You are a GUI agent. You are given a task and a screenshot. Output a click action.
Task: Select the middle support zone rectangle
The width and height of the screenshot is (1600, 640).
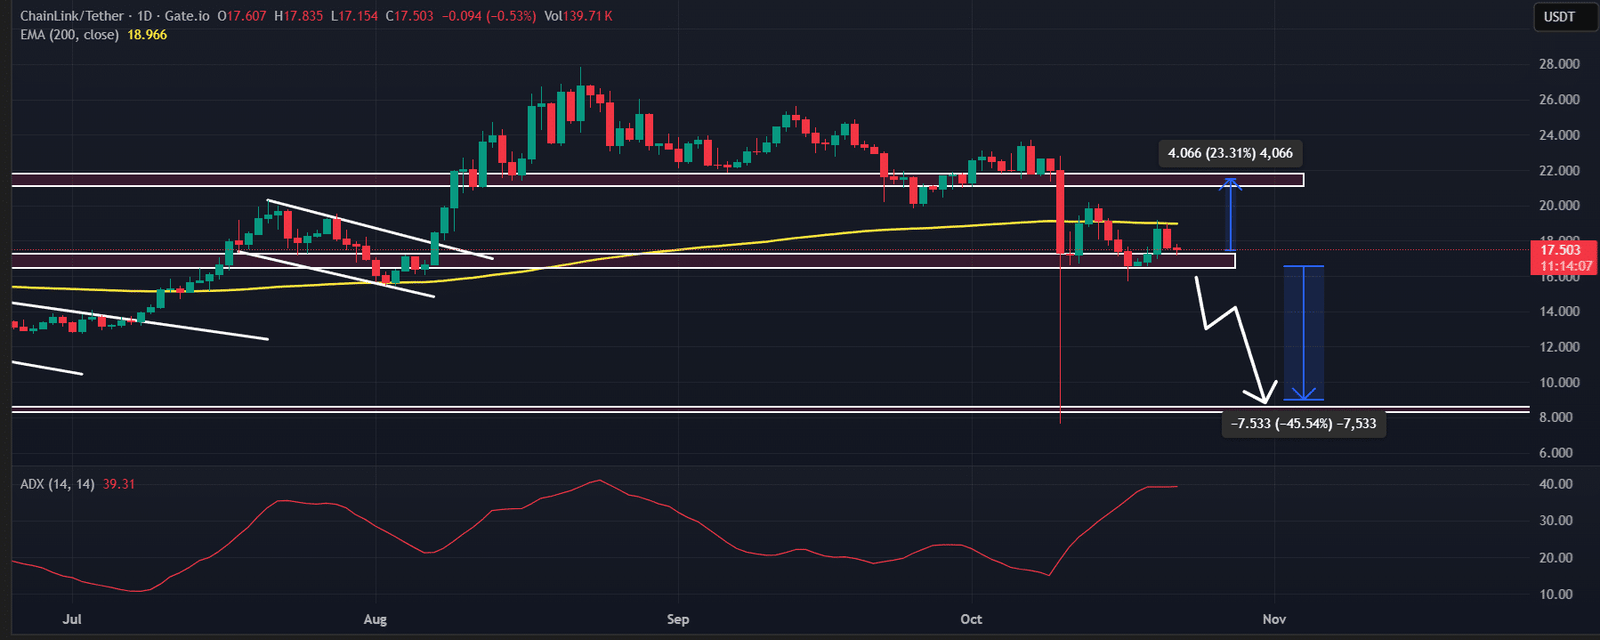(624, 260)
